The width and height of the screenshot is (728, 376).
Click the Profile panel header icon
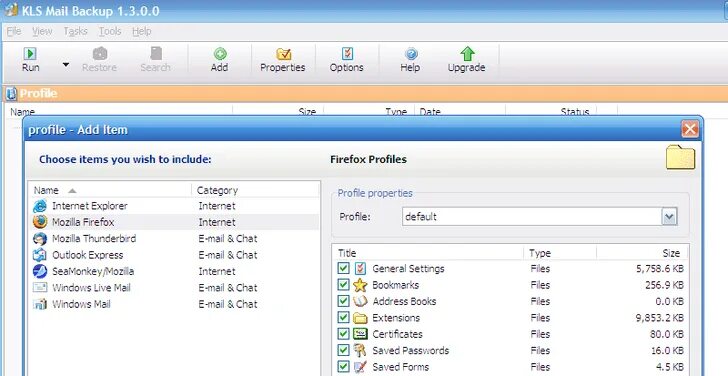coord(11,93)
